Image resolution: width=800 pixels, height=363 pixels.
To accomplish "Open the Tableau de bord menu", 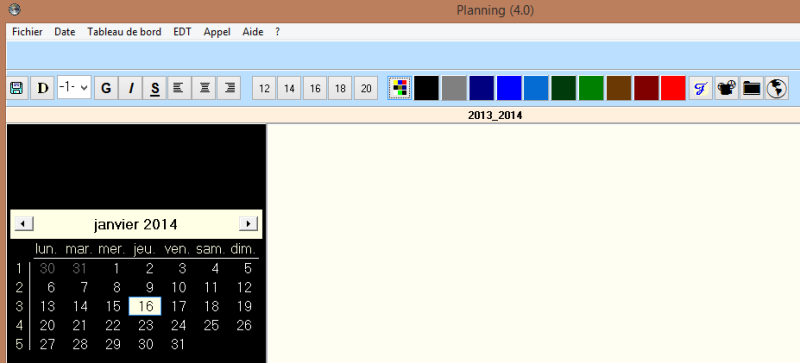I will pos(124,32).
